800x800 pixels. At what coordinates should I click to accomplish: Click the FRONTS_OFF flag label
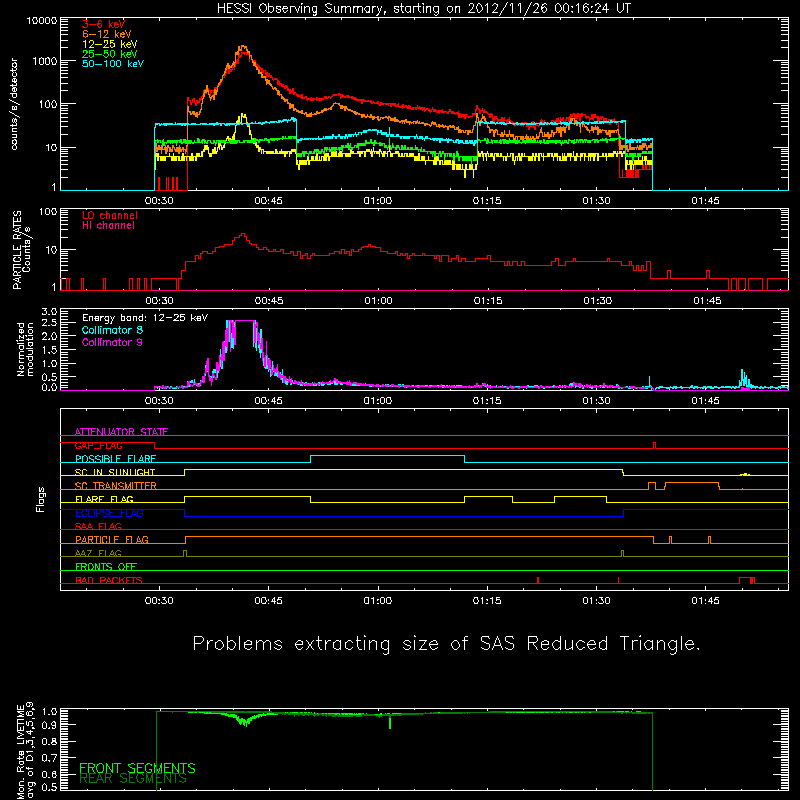coord(106,567)
